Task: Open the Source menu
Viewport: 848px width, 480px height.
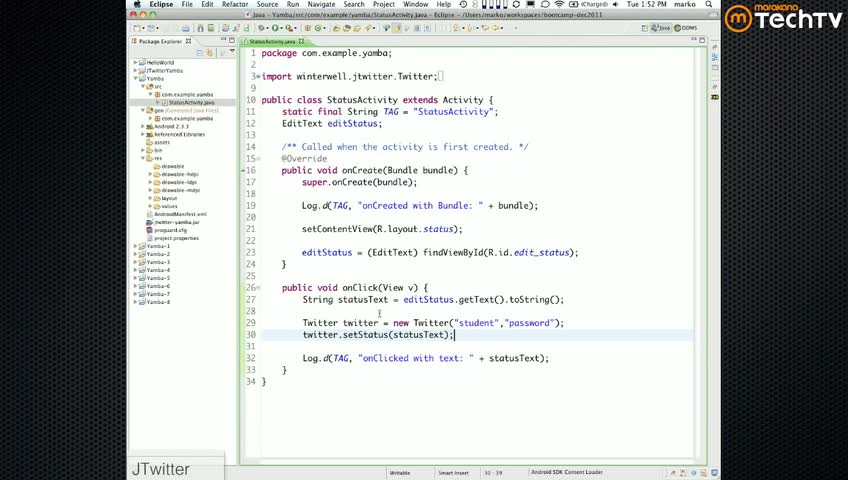Action: click(x=267, y=4)
